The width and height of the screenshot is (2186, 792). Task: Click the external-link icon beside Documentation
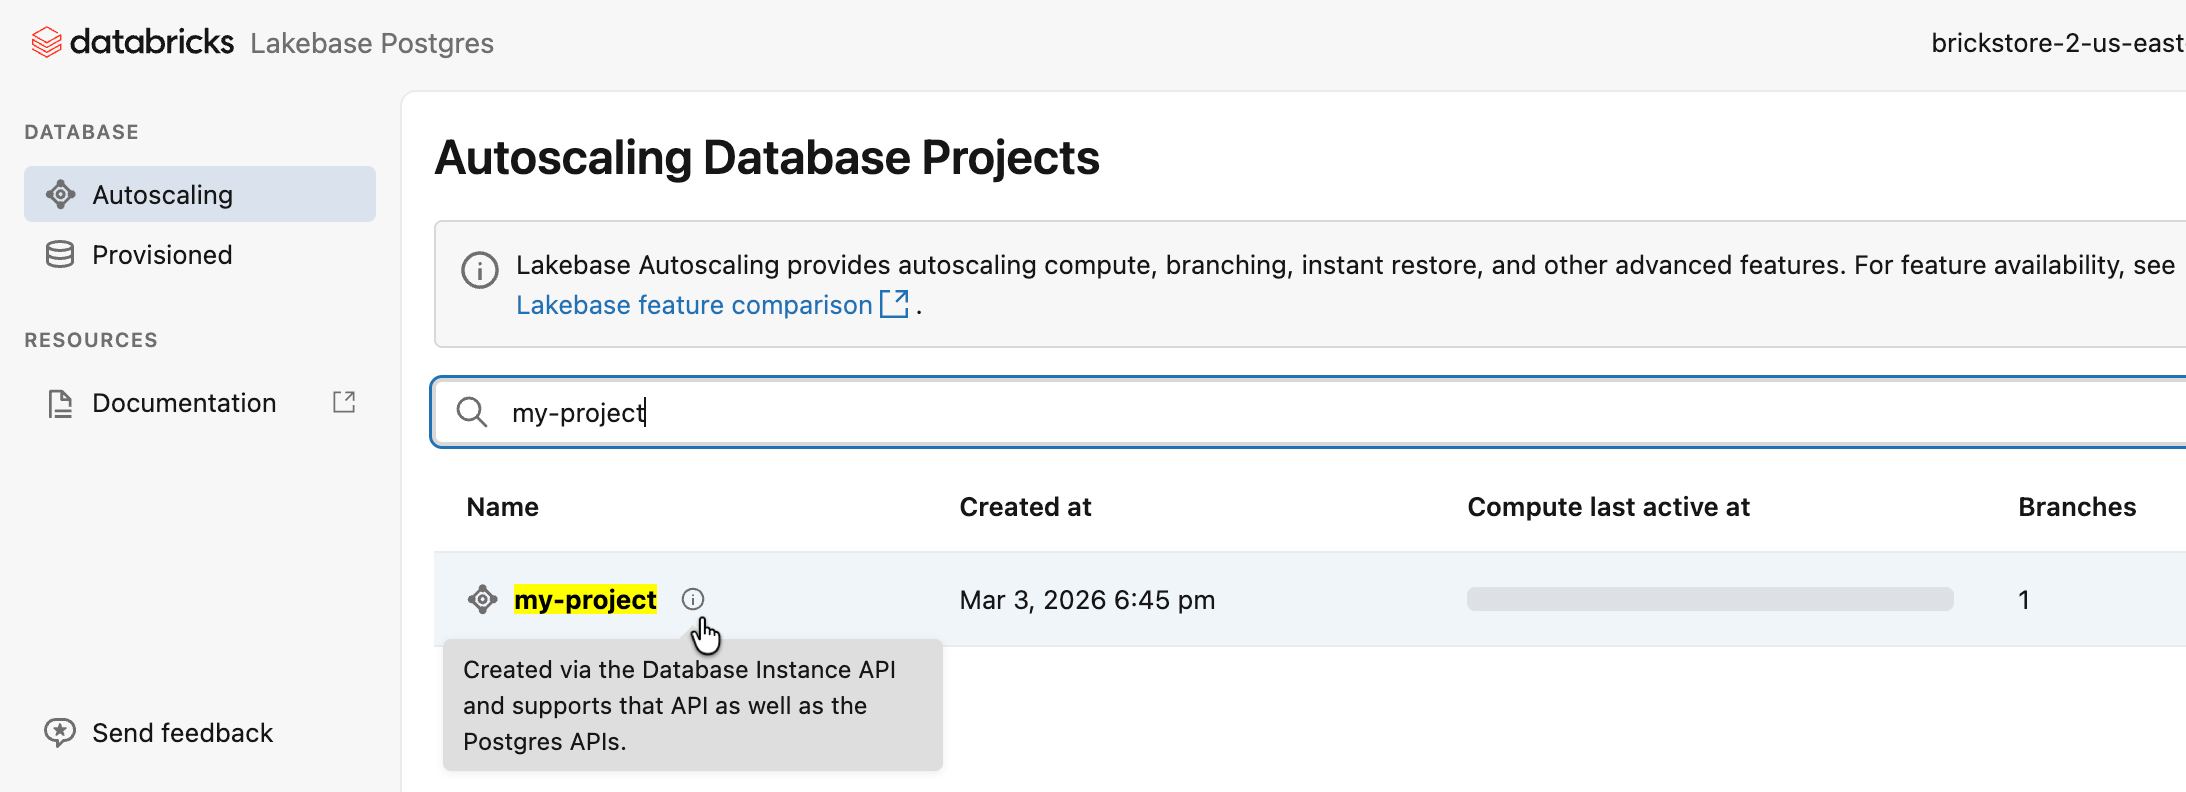[344, 402]
